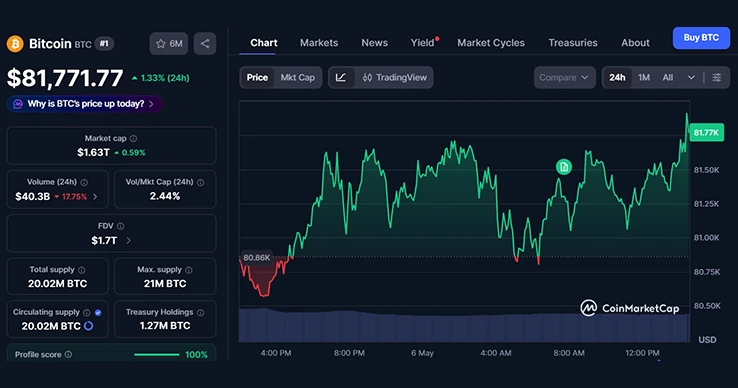This screenshot has width=738, height=388.
Task: Click the 80.86K opening price label
Action: 257,258
